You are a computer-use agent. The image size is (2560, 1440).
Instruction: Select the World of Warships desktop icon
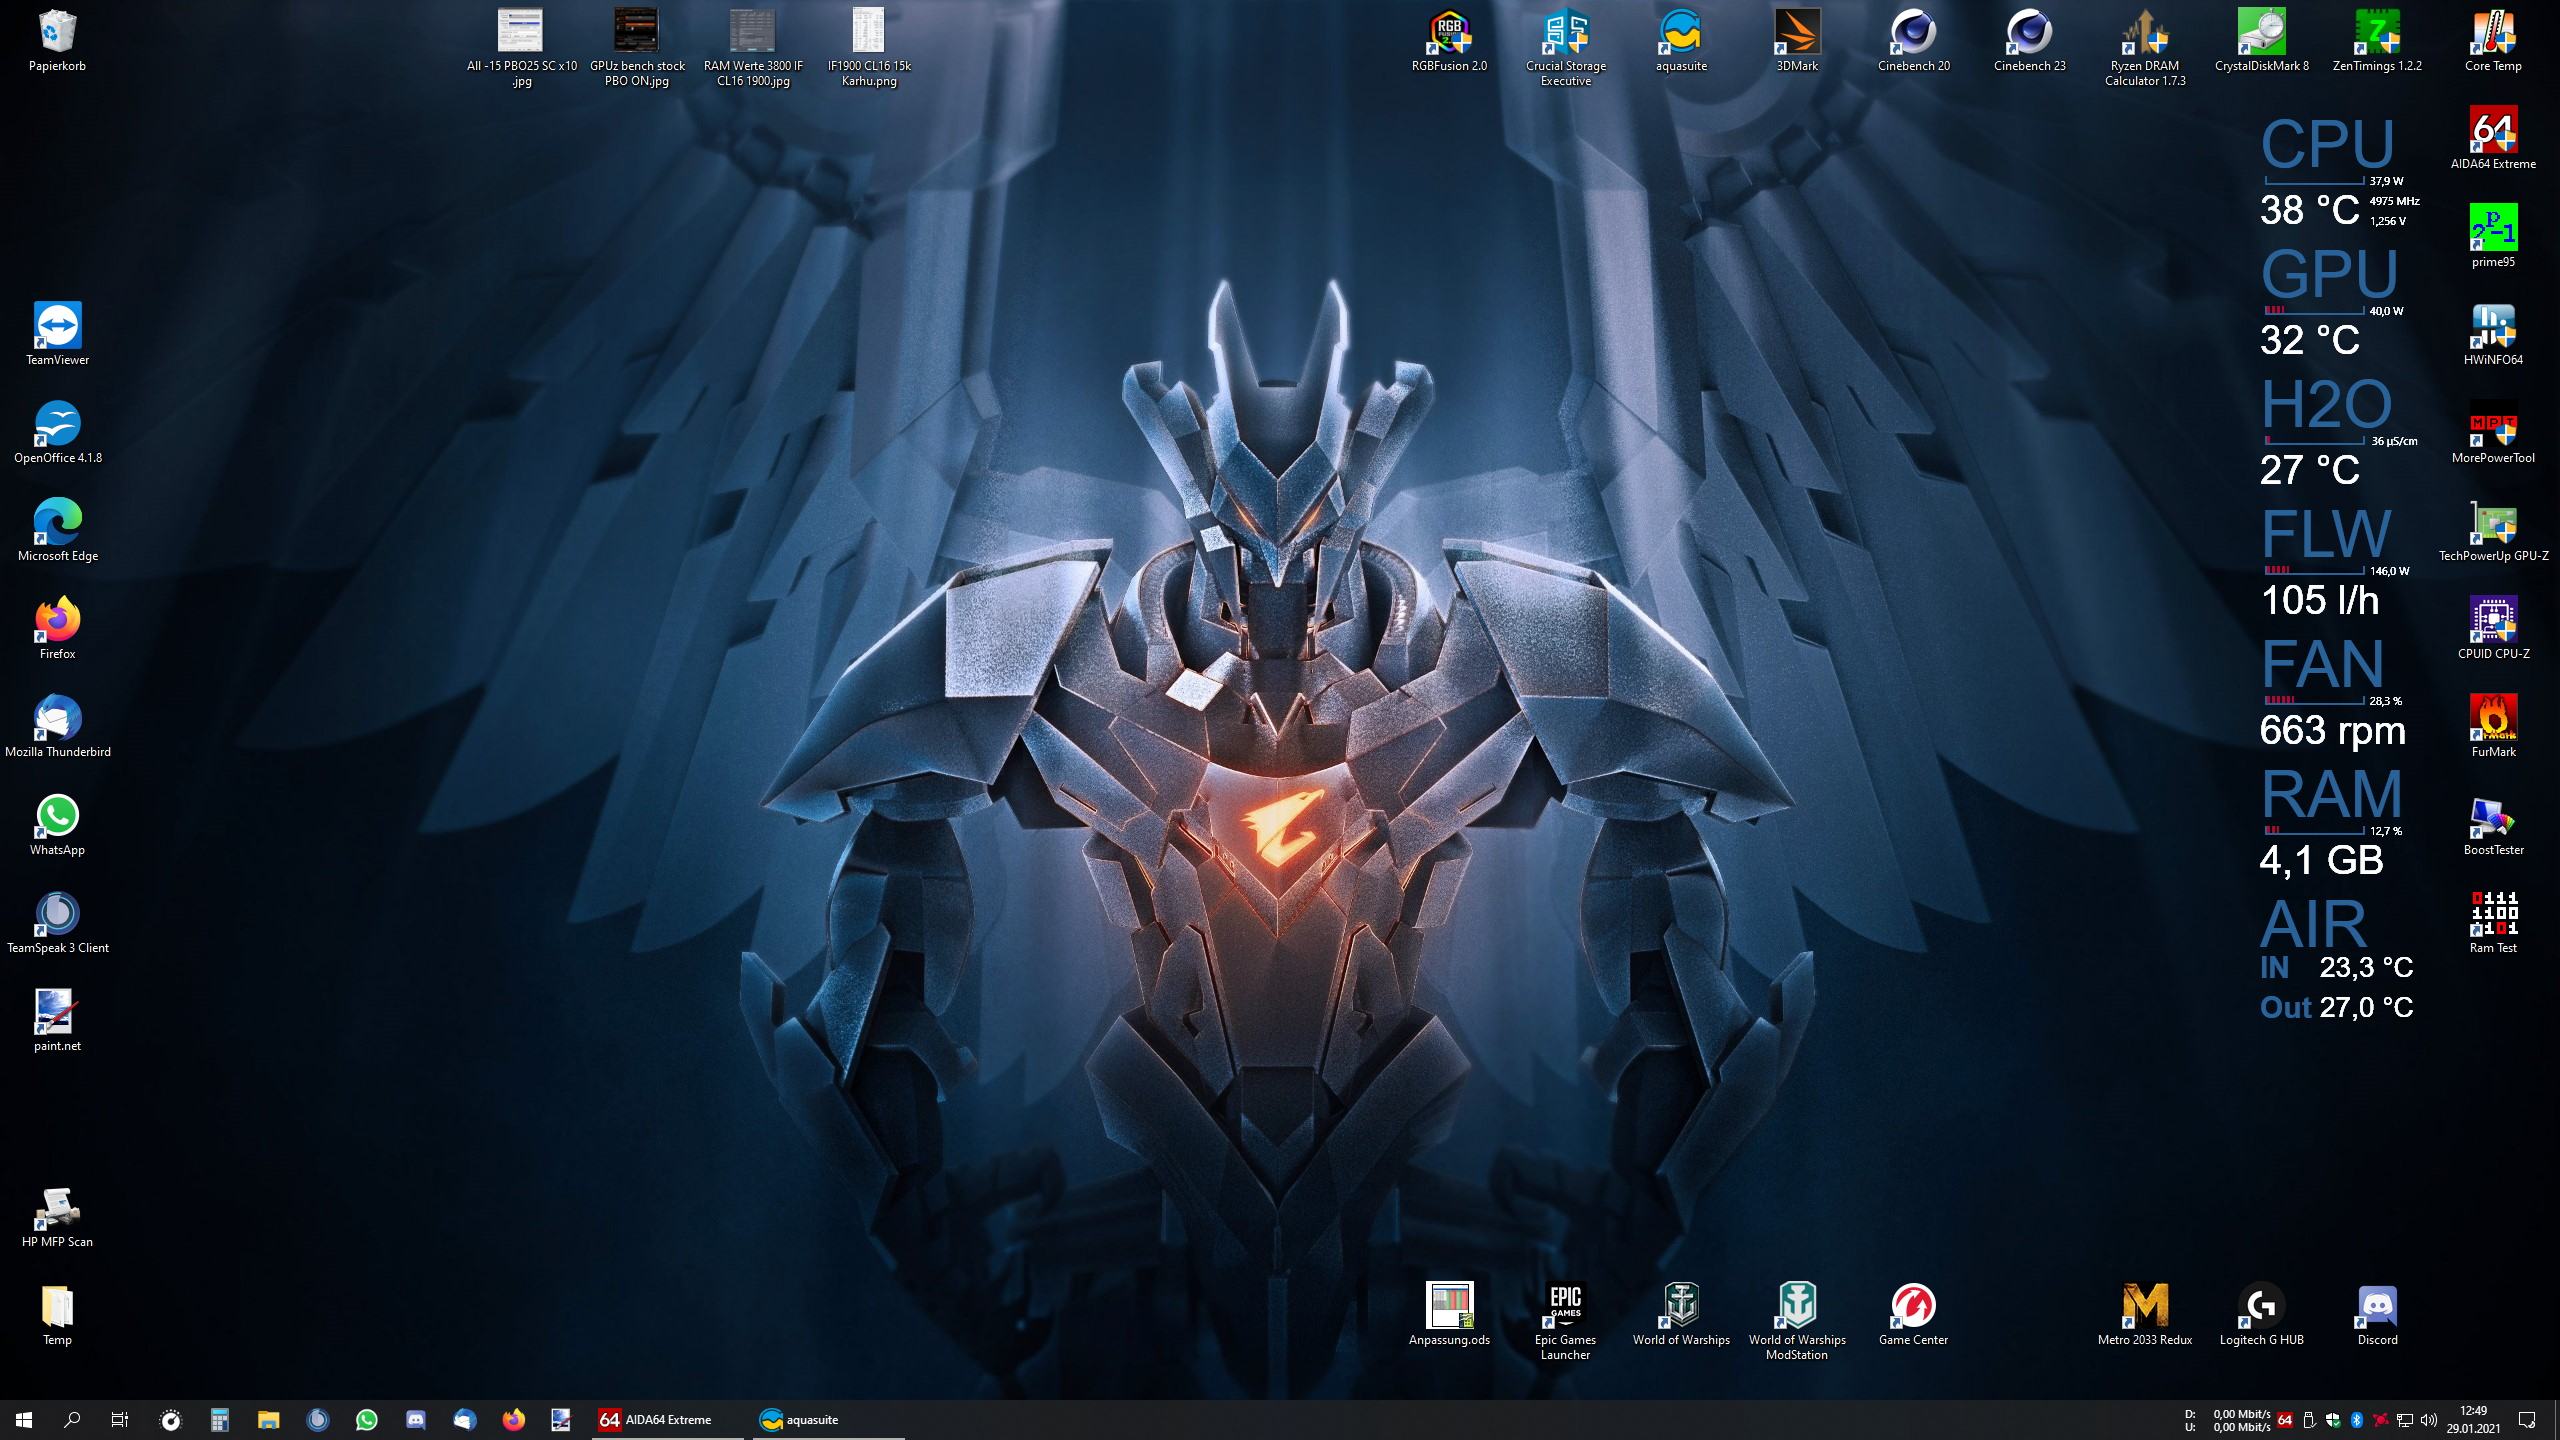coord(1681,1315)
